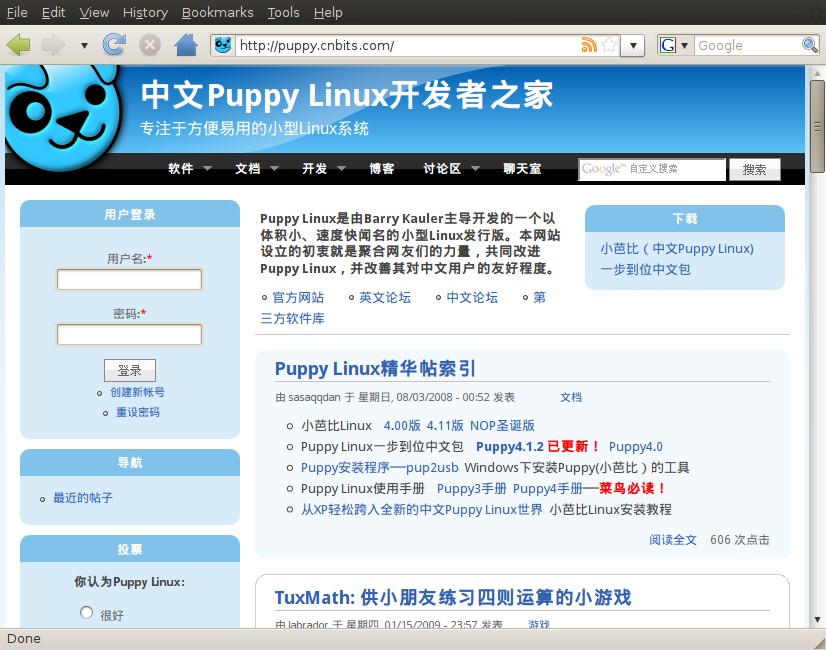Screen dimensions: 826x650
Task: Click the 文档 category tag link
Action: (571, 397)
